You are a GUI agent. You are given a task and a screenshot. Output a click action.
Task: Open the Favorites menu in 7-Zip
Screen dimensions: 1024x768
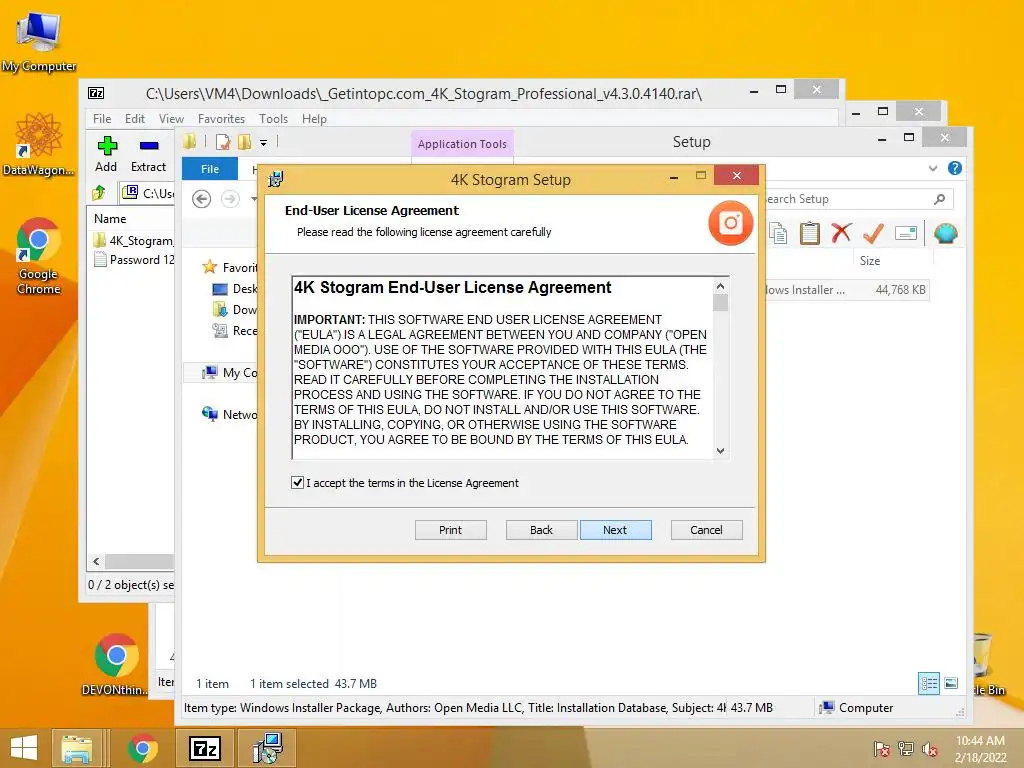(x=221, y=119)
